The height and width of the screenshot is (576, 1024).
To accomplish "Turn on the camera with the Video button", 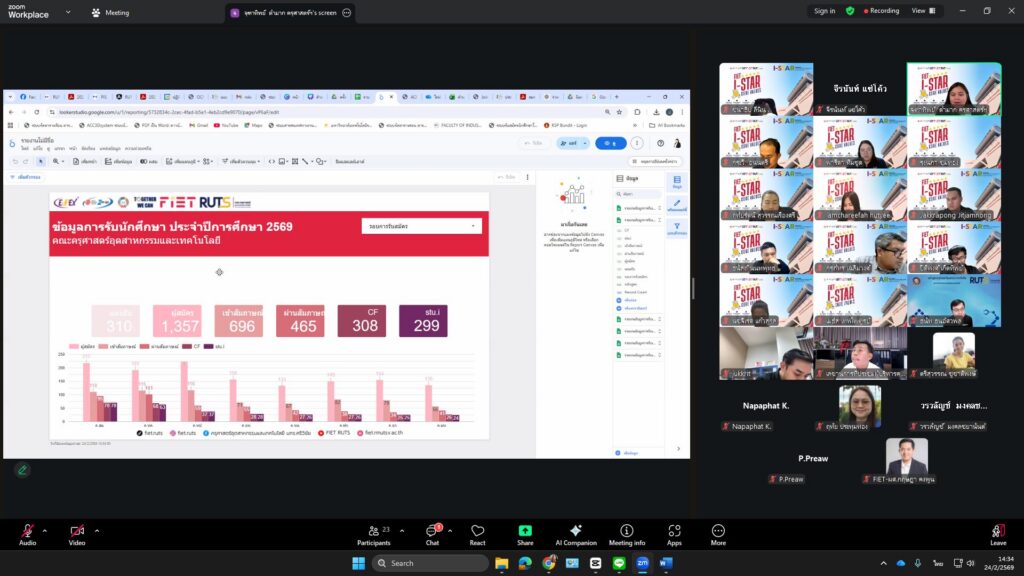I will (76, 531).
